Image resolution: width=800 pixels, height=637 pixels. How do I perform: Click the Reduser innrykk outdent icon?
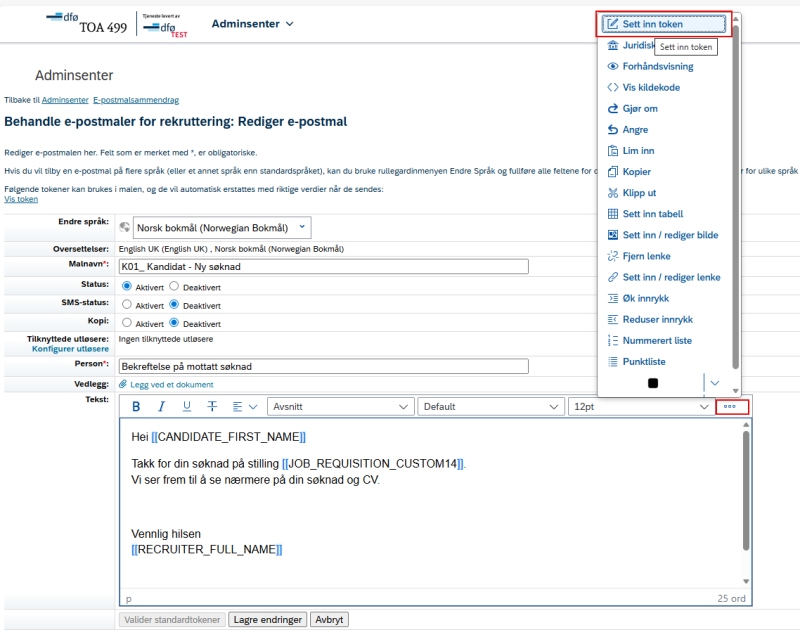coord(613,319)
